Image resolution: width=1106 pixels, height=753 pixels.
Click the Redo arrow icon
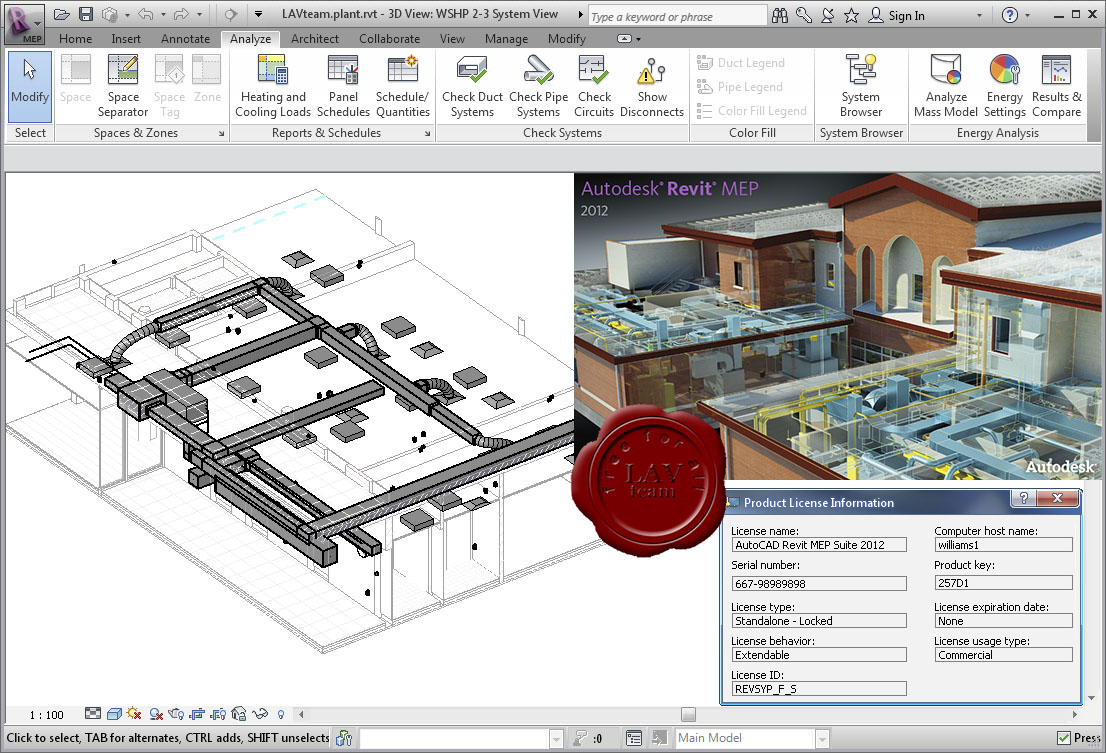point(181,14)
